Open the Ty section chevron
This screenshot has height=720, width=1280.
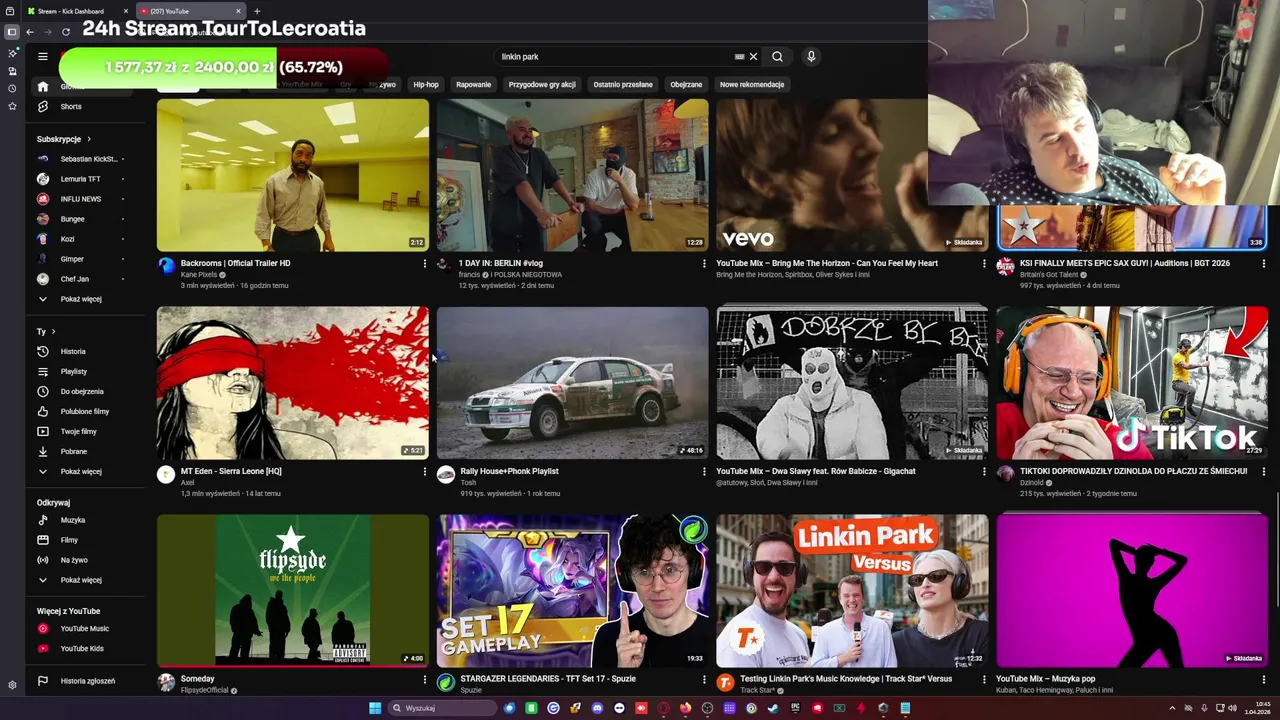[x=53, y=331]
